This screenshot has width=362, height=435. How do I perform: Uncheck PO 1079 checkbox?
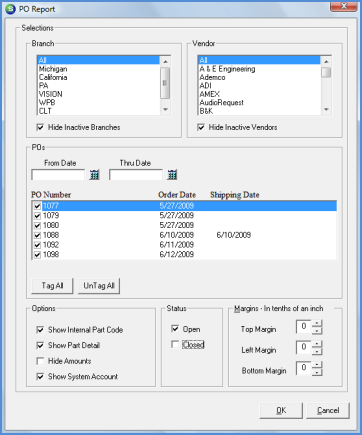click(x=37, y=216)
